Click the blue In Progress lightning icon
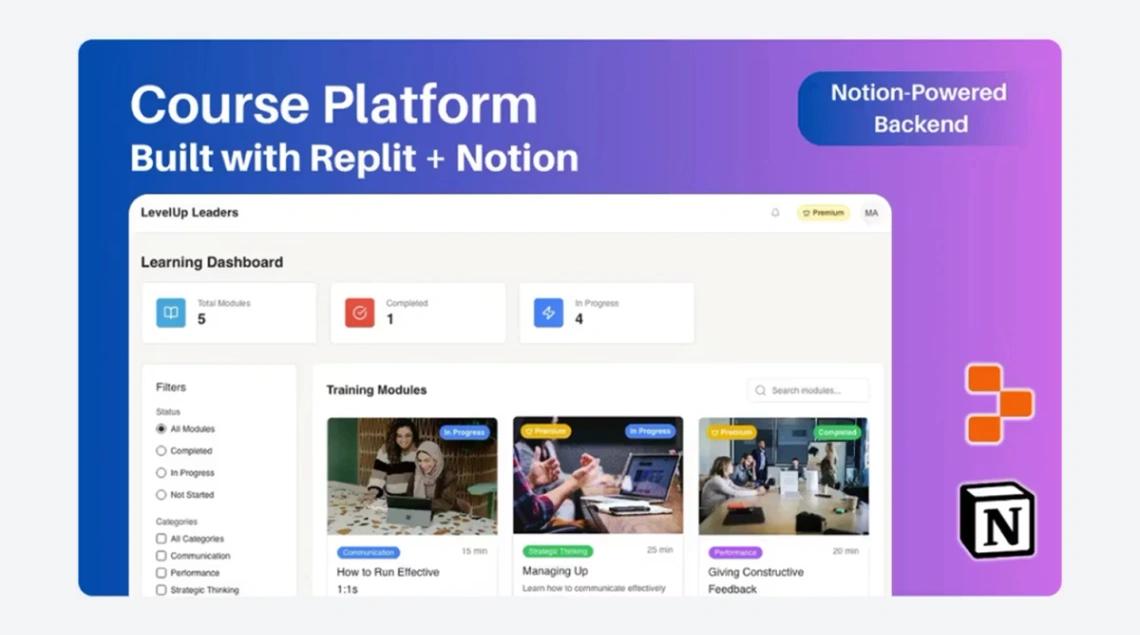This screenshot has height=635, width=1140. coord(548,313)
